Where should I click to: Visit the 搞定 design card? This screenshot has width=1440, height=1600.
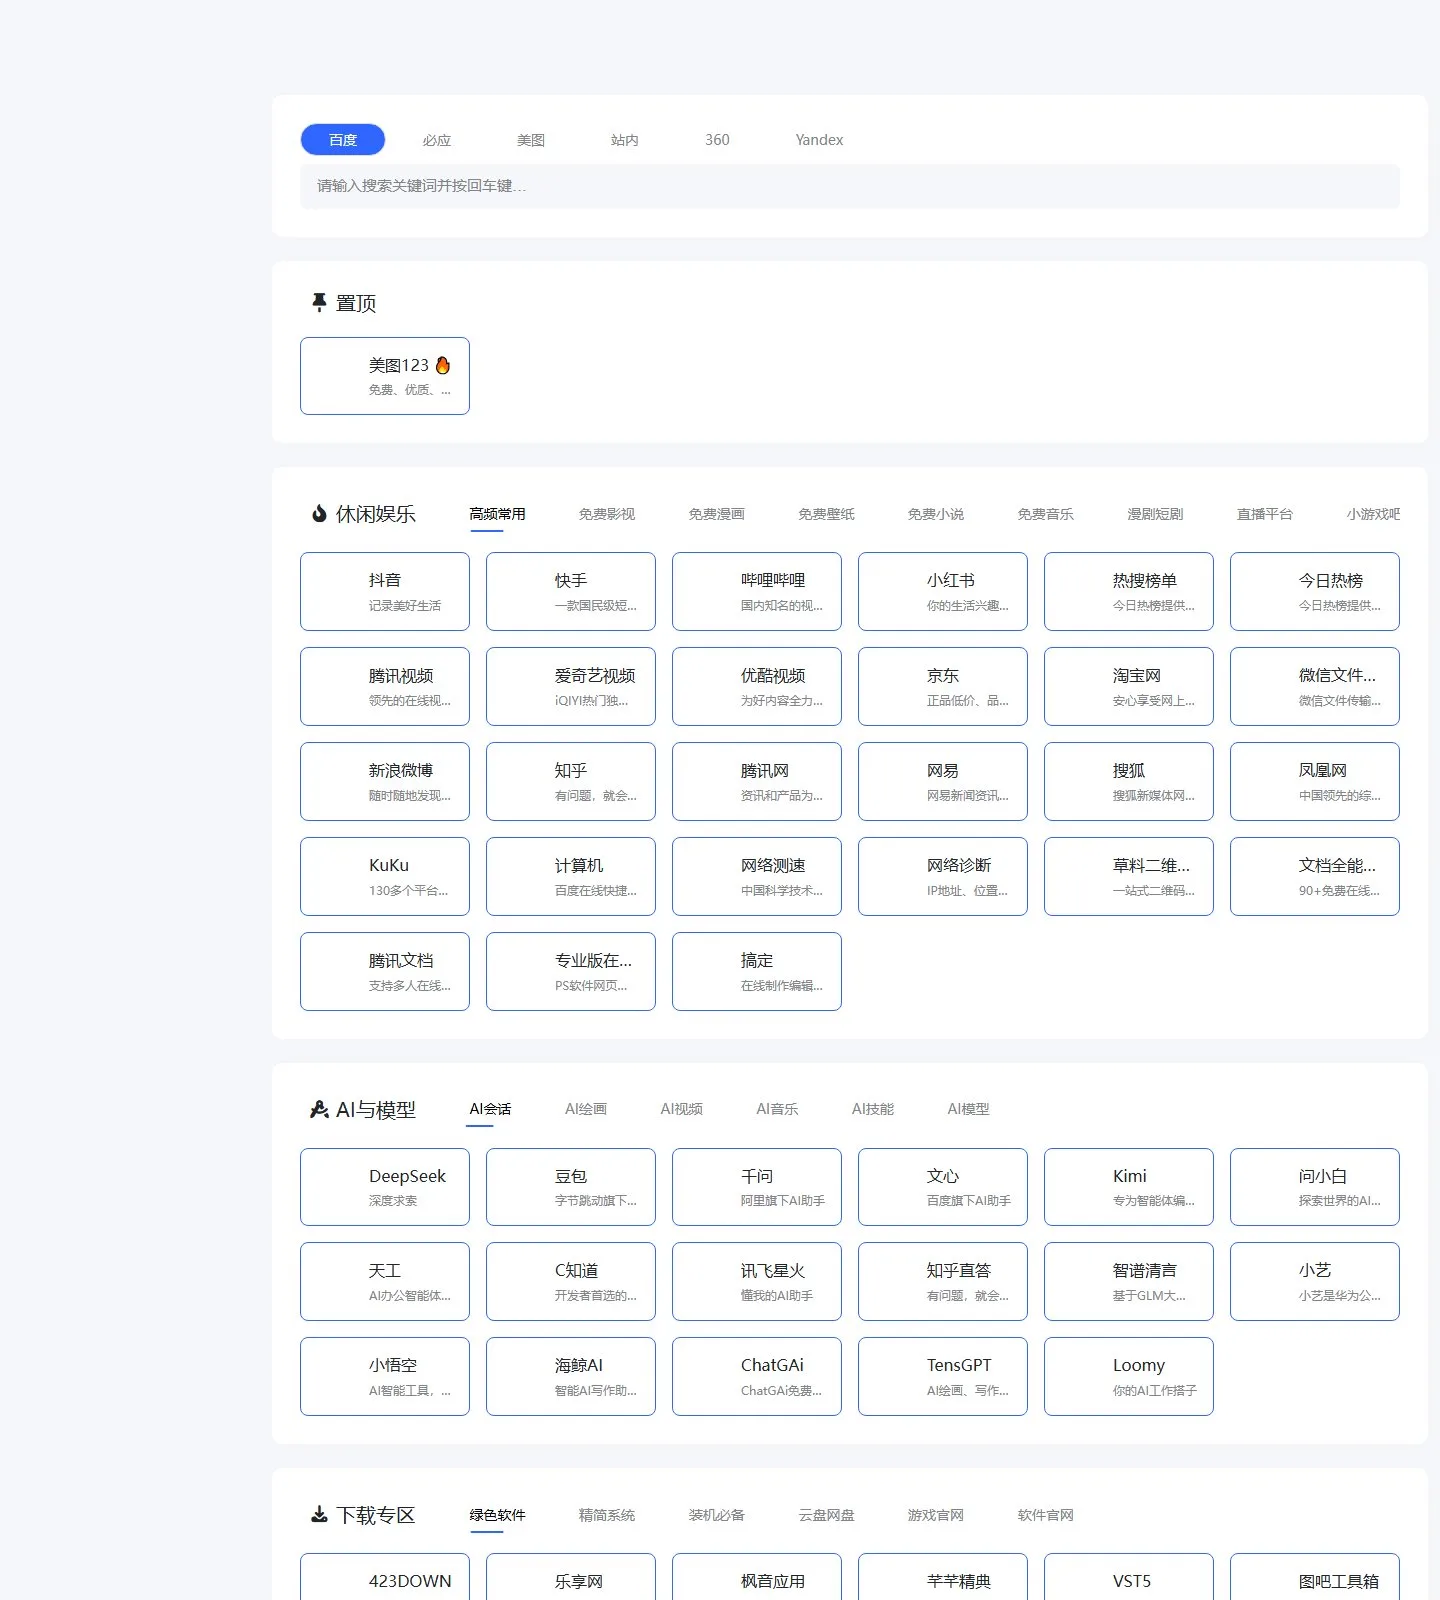tap(757, 971)
